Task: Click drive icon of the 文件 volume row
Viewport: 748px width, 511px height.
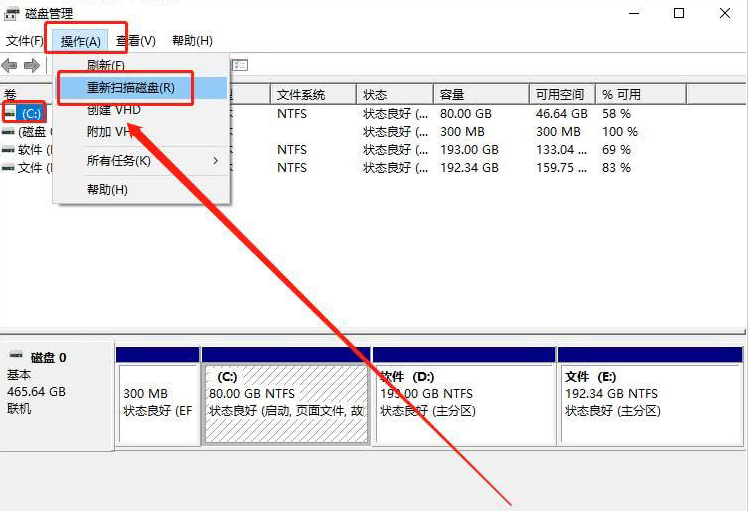Action: tap(8, 167)
